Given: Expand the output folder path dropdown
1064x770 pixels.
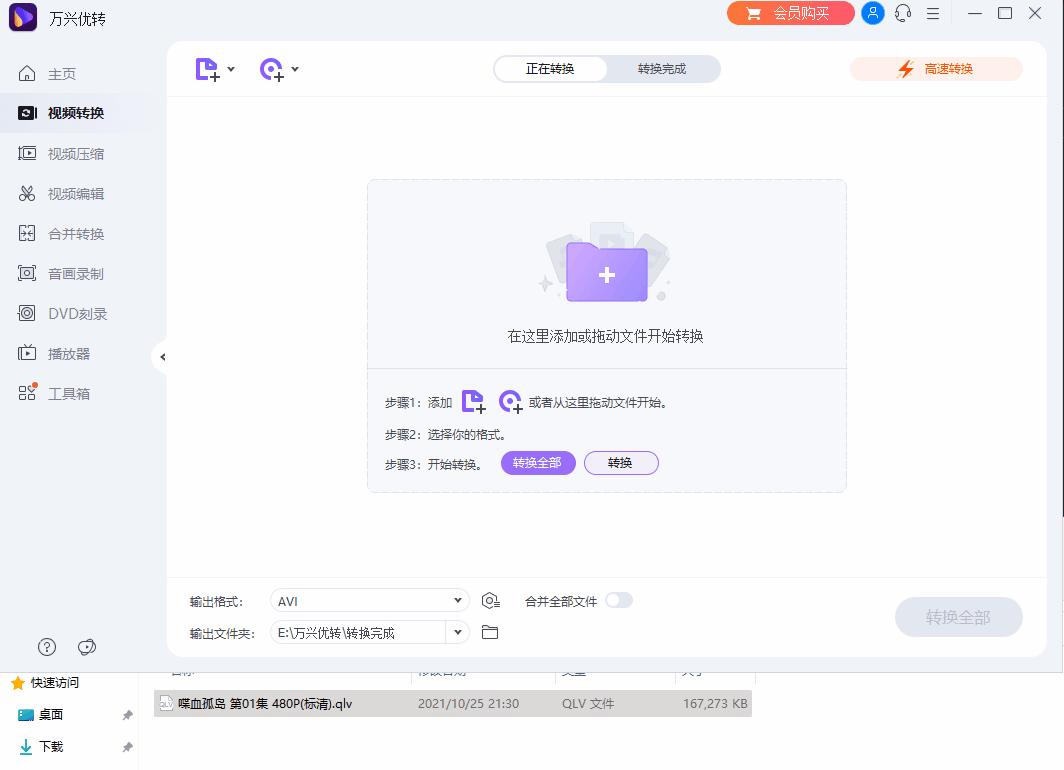Looking at the screenshot, I should (457, 632).
